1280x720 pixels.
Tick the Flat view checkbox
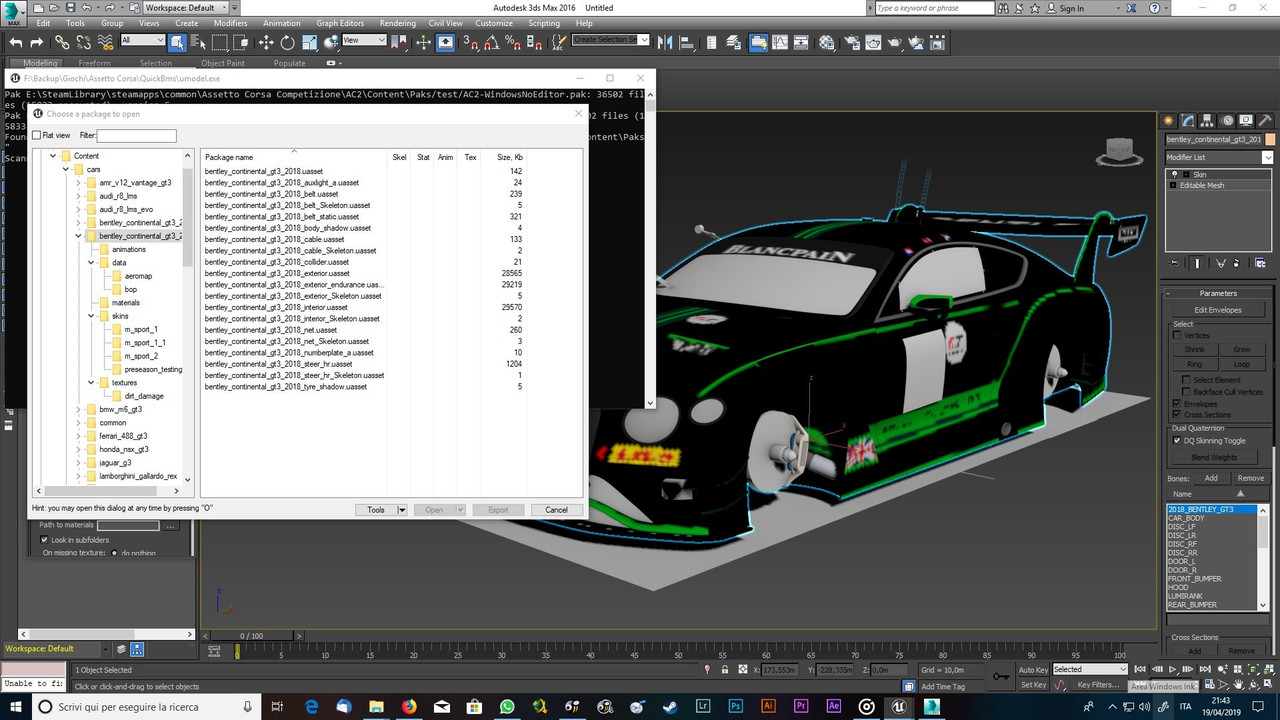[37, 135]
